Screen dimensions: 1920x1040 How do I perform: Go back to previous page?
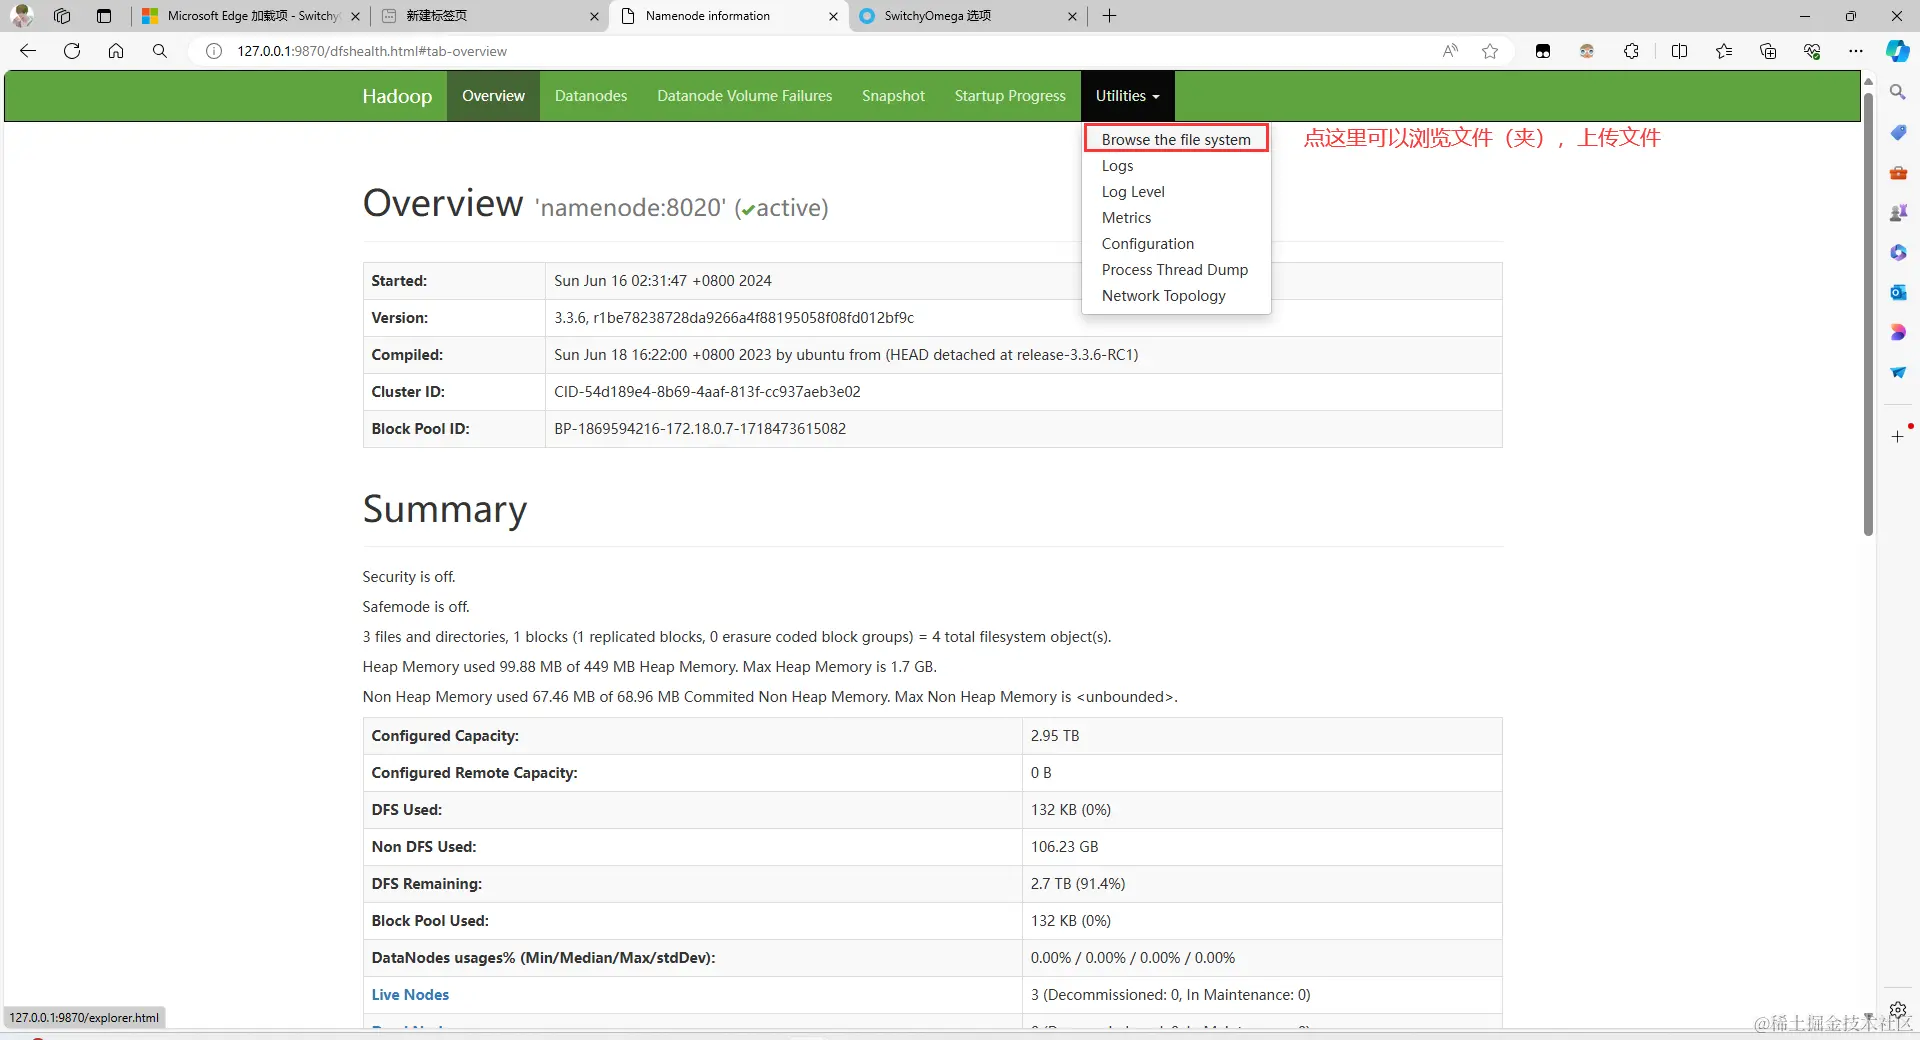click(x=28, y=51)
